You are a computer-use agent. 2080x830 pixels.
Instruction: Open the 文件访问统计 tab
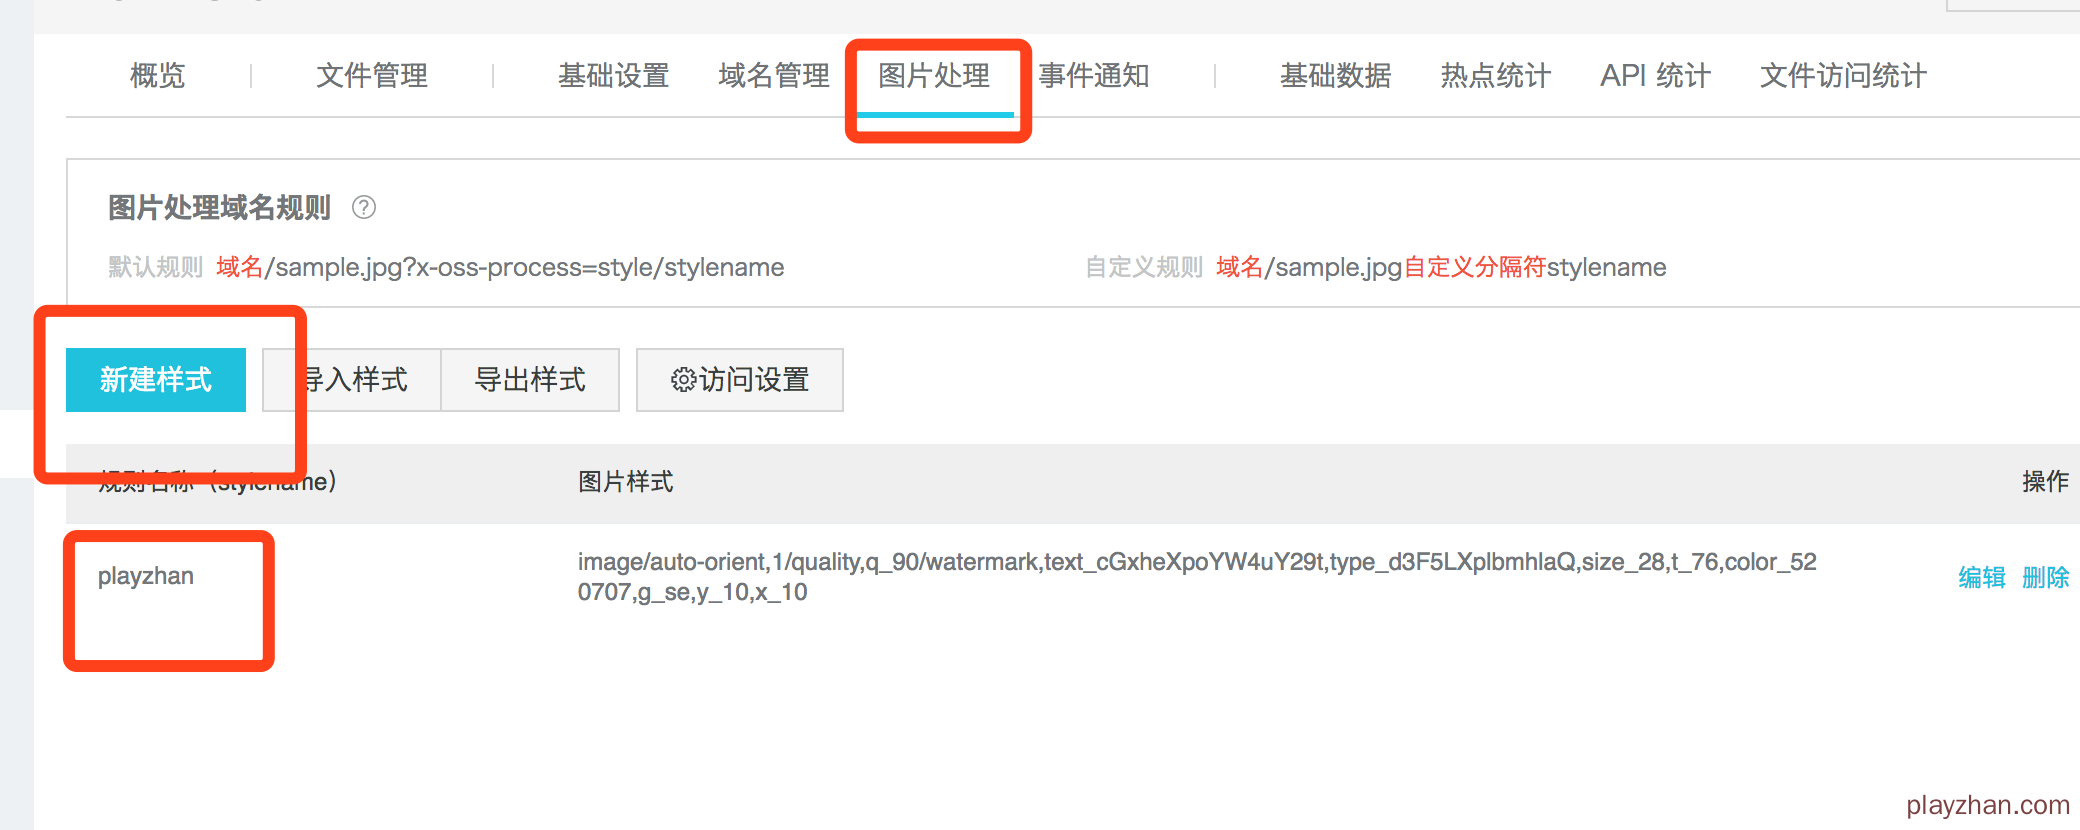click(1843, 76)
